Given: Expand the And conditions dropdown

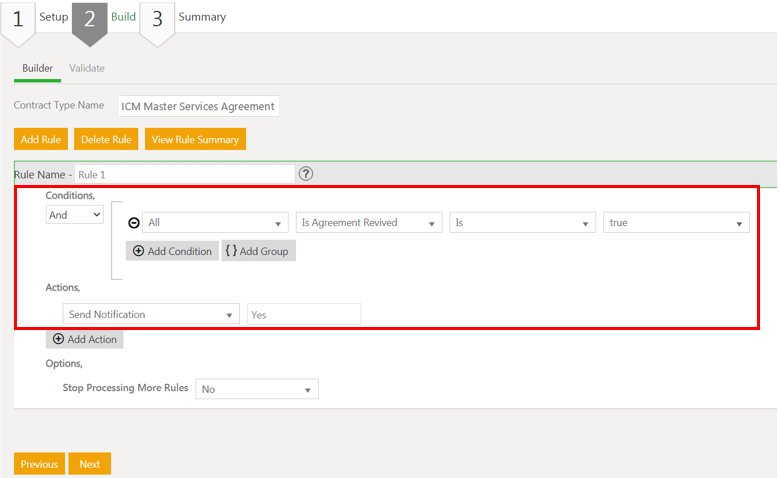Looking at the screenshot, I should (x=74, y=214).
